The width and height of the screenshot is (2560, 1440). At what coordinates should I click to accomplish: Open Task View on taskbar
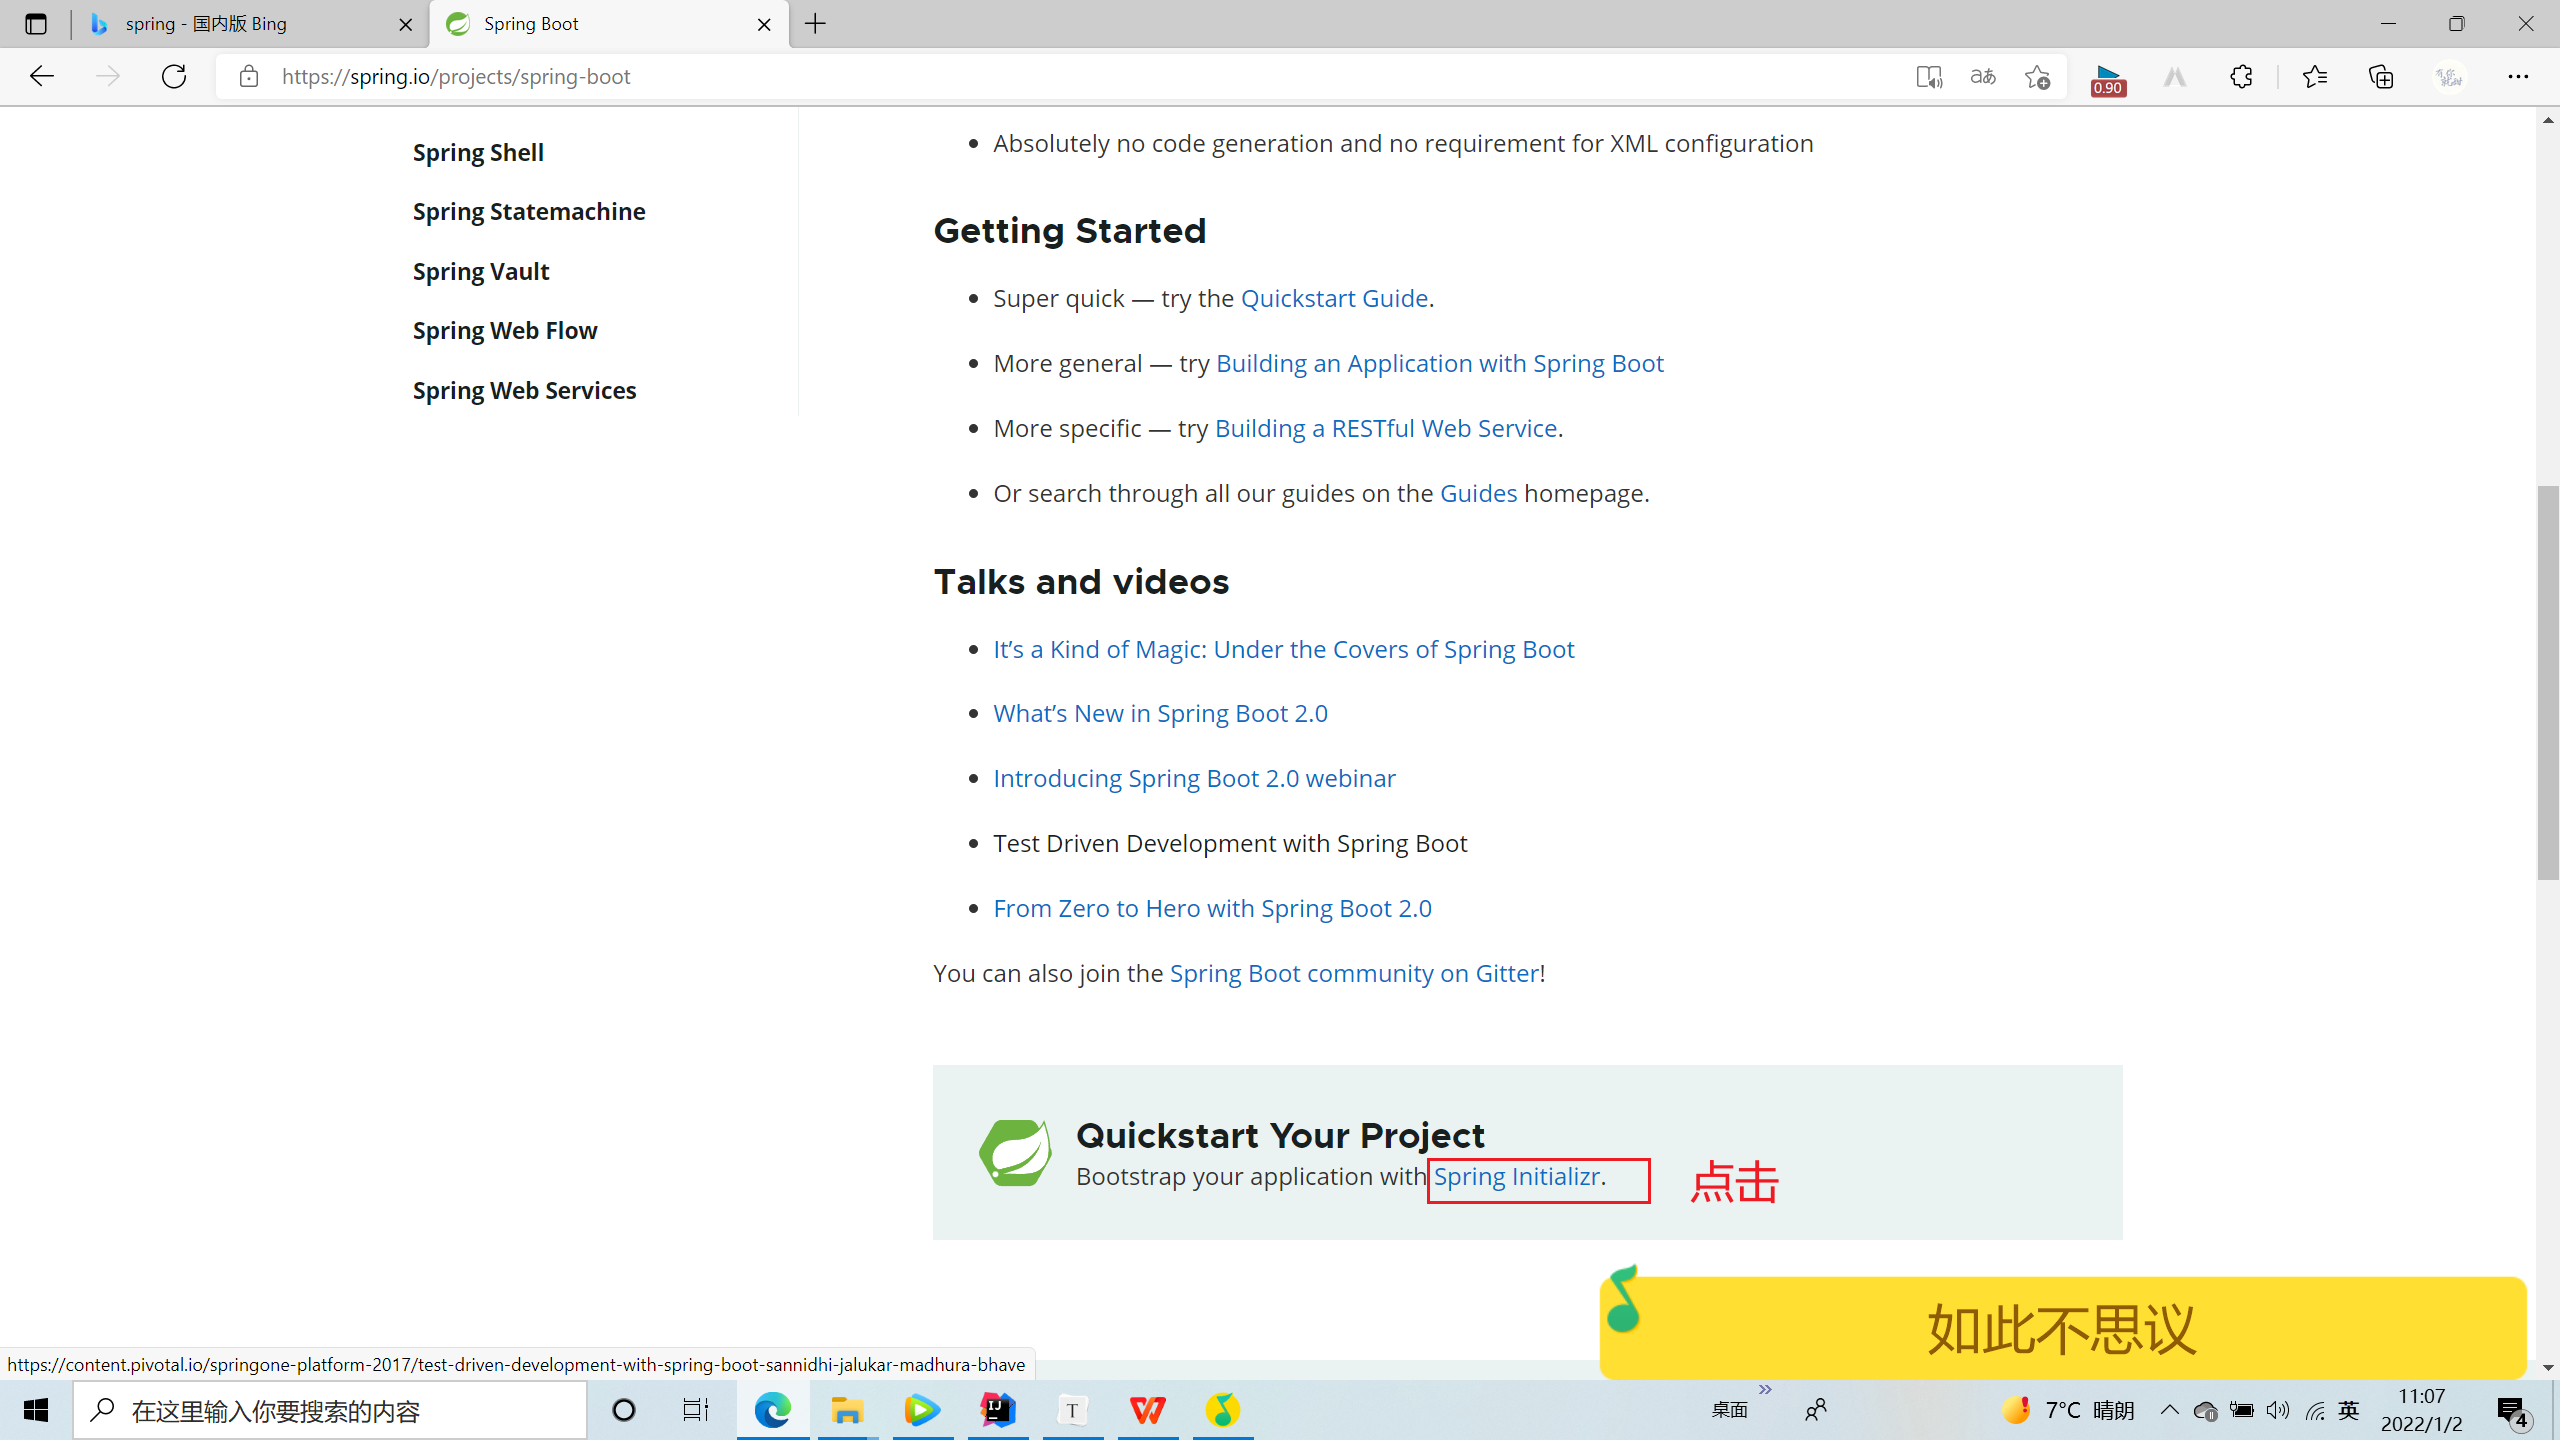coord(696,1410)
